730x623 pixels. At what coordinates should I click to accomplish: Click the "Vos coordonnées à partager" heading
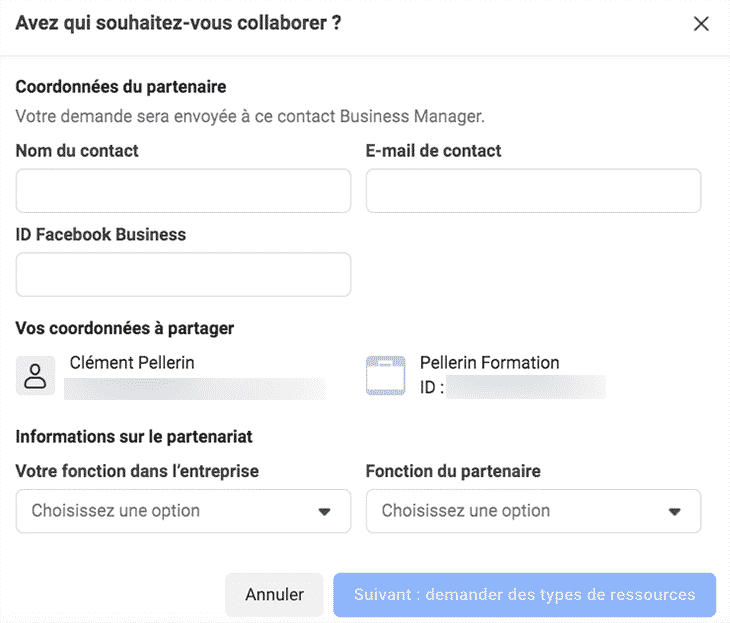[125, 328]
